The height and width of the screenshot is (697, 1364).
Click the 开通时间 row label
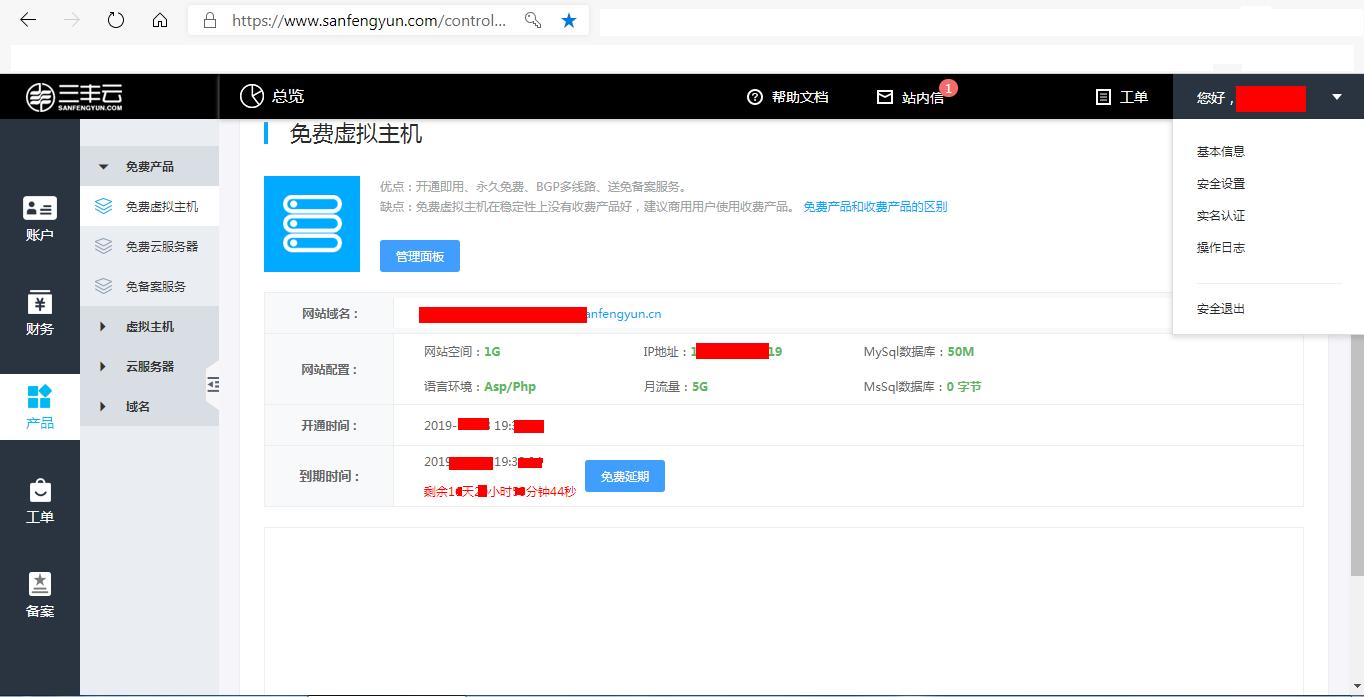(x=330, y=426)
